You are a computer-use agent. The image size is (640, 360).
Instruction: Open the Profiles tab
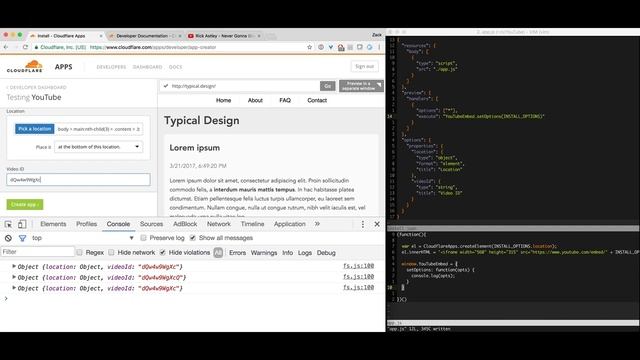[x=87, y=224]
